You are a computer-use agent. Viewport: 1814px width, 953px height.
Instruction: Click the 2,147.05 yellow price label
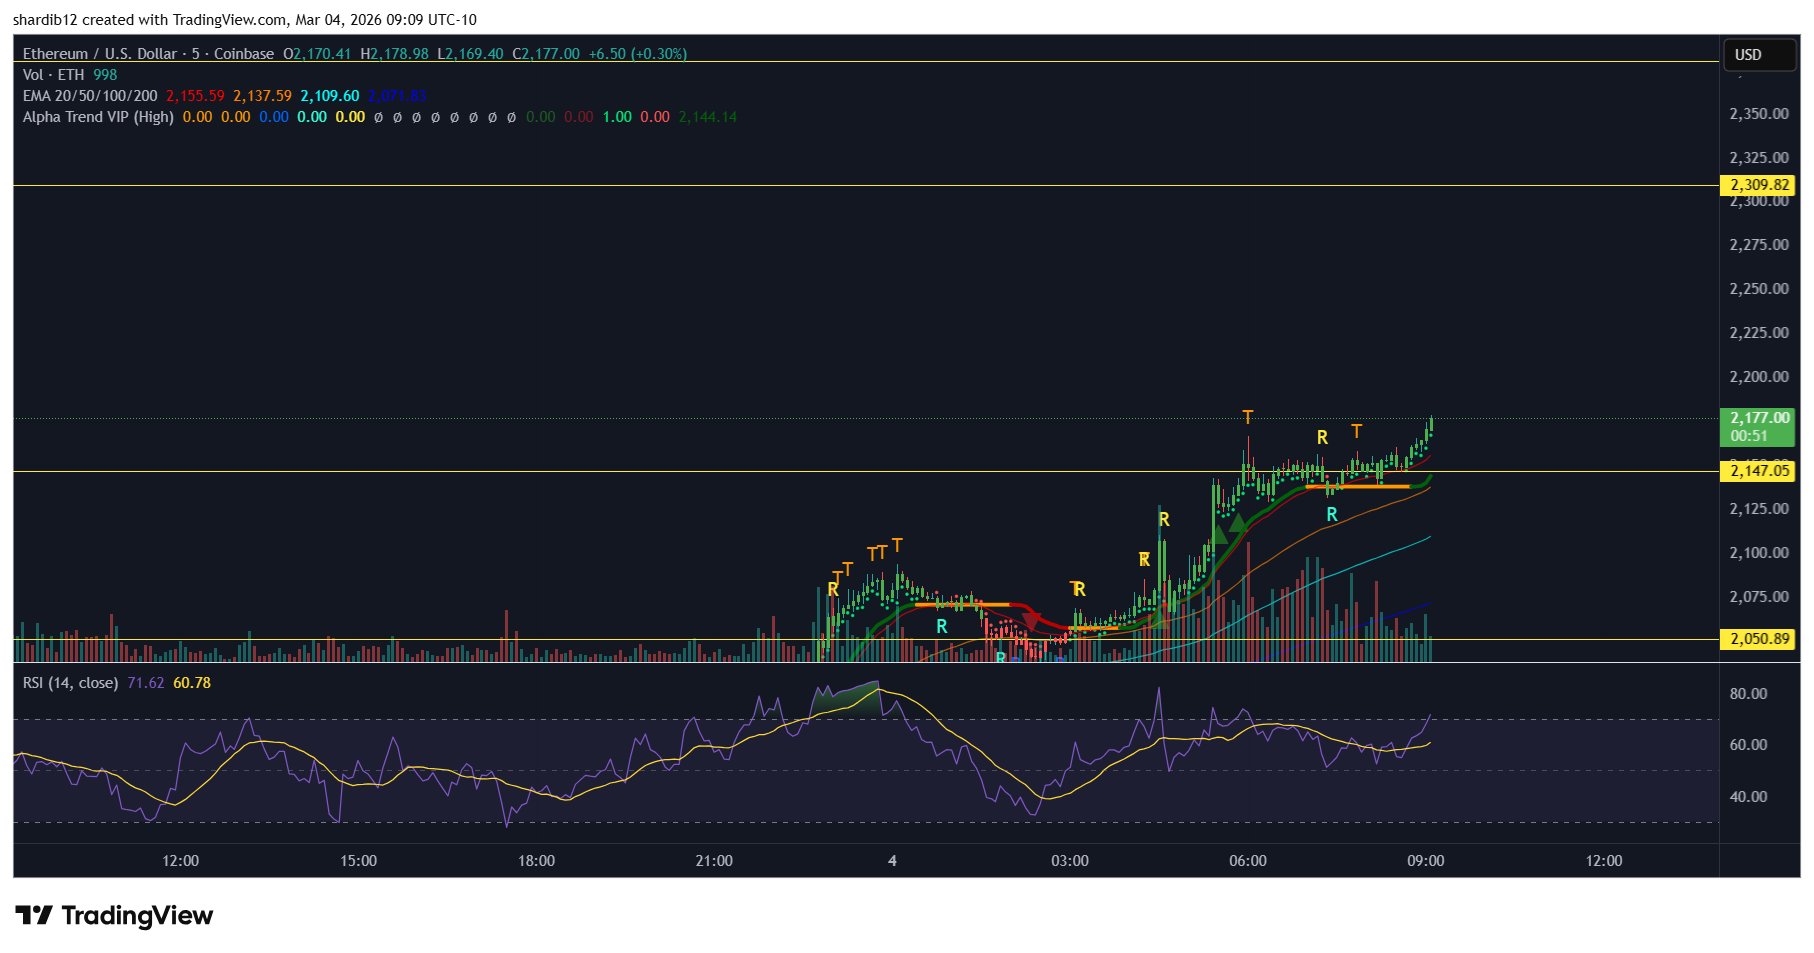pos(1758,471)
